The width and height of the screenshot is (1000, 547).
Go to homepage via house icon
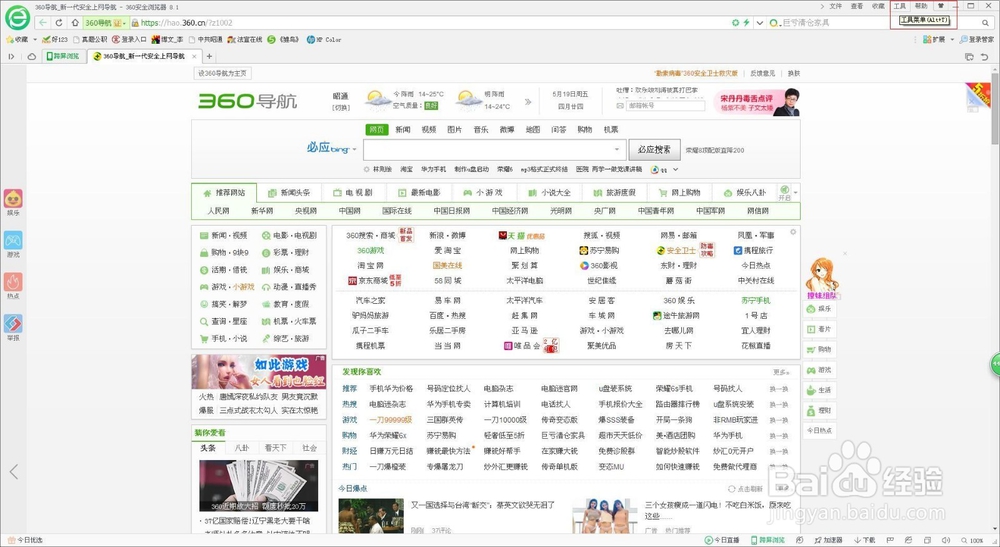(75, 22)
